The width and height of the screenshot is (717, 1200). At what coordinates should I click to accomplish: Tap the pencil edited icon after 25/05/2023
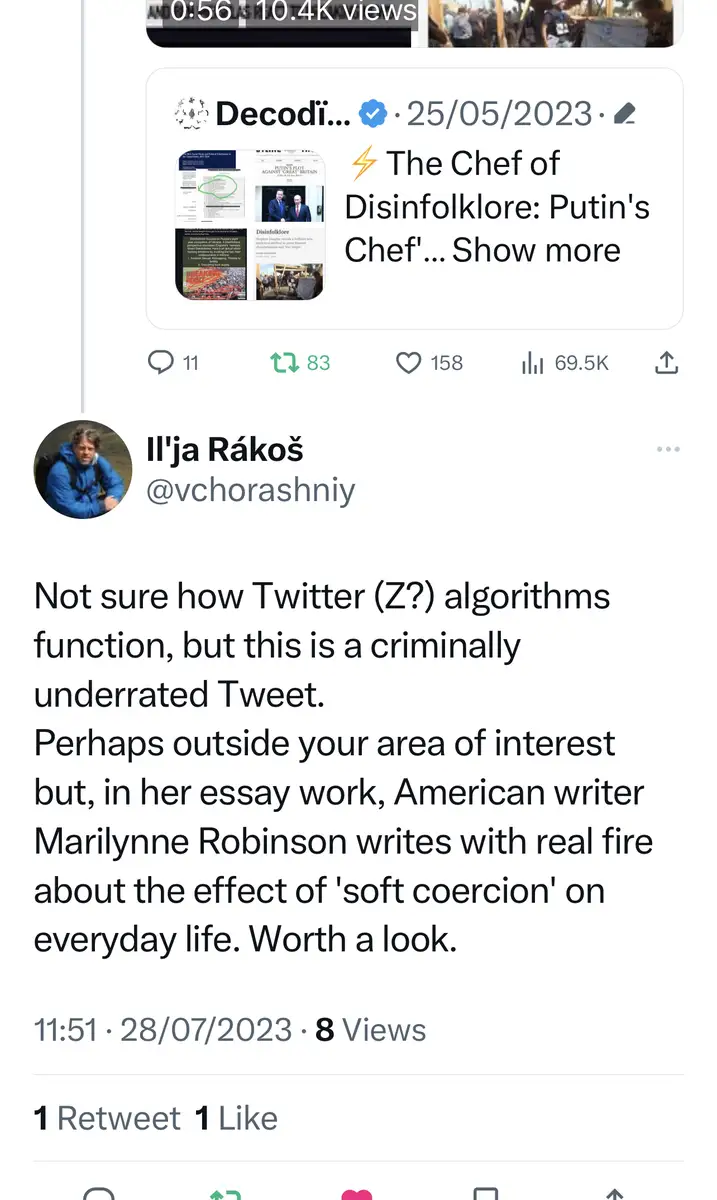624,115
